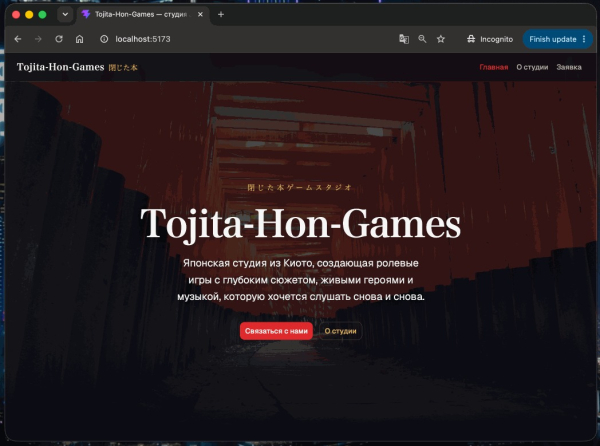
Task: Go back with the browser back arrow
Action: [18, 39]
